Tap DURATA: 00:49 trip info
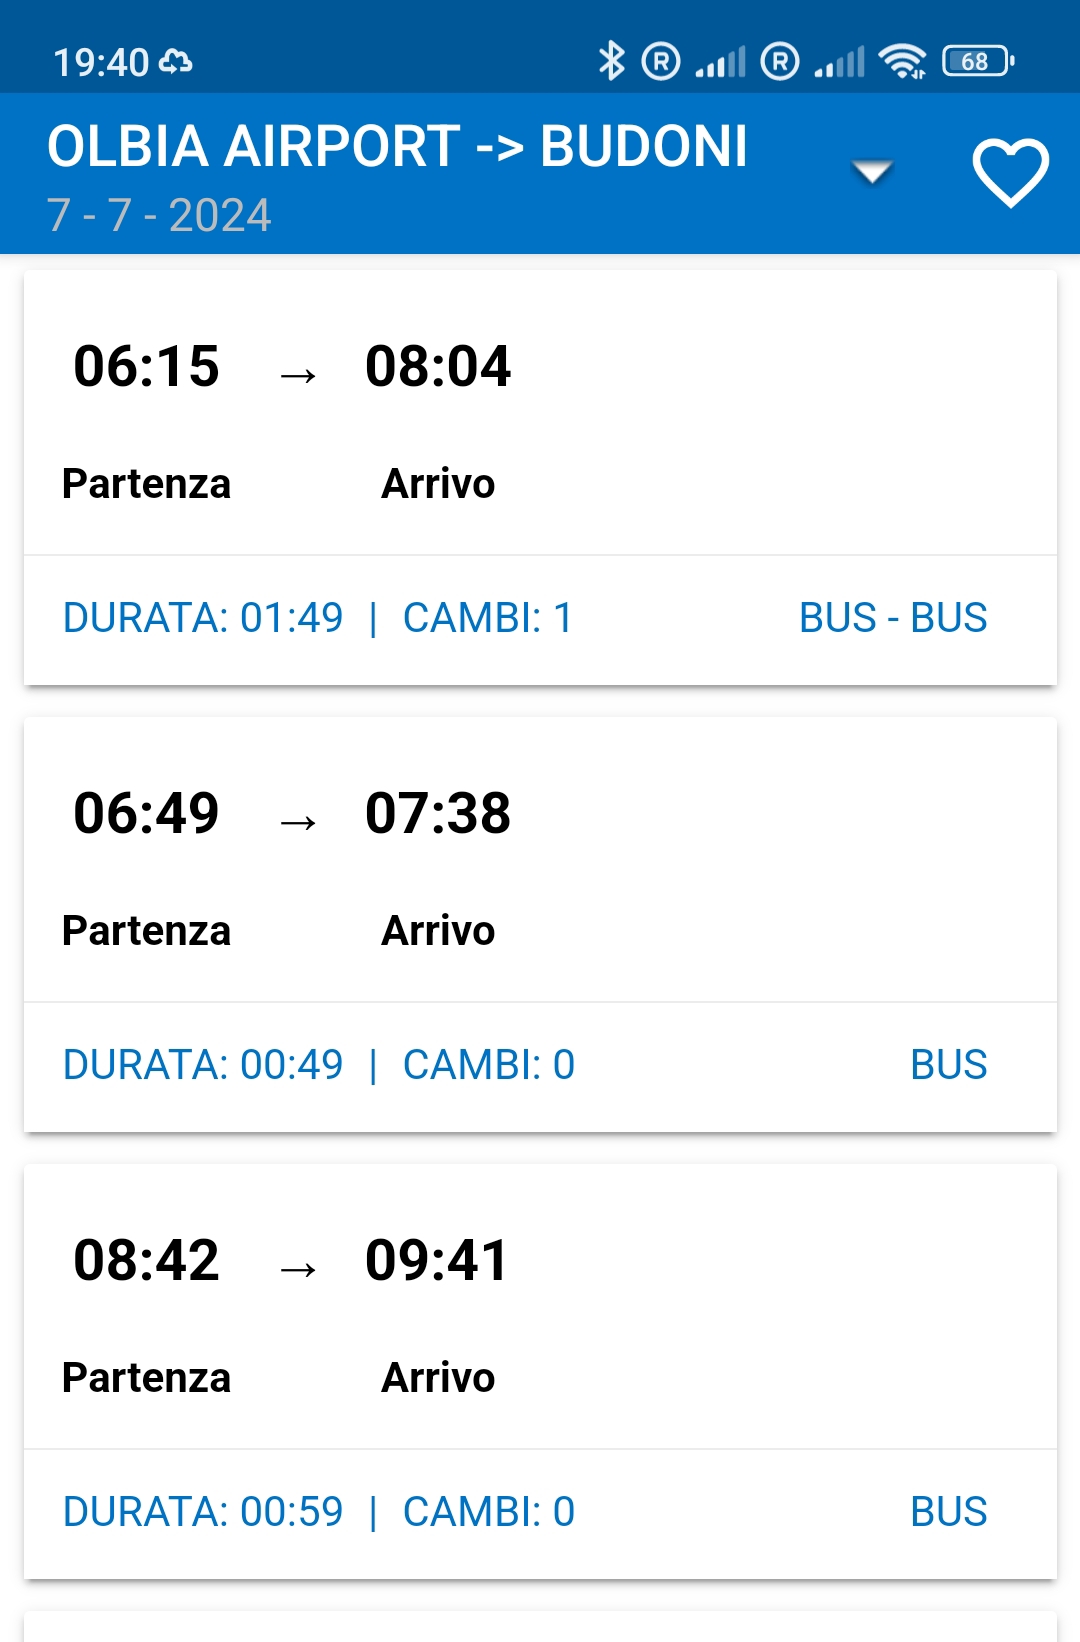 click(x=203, y=1065)
